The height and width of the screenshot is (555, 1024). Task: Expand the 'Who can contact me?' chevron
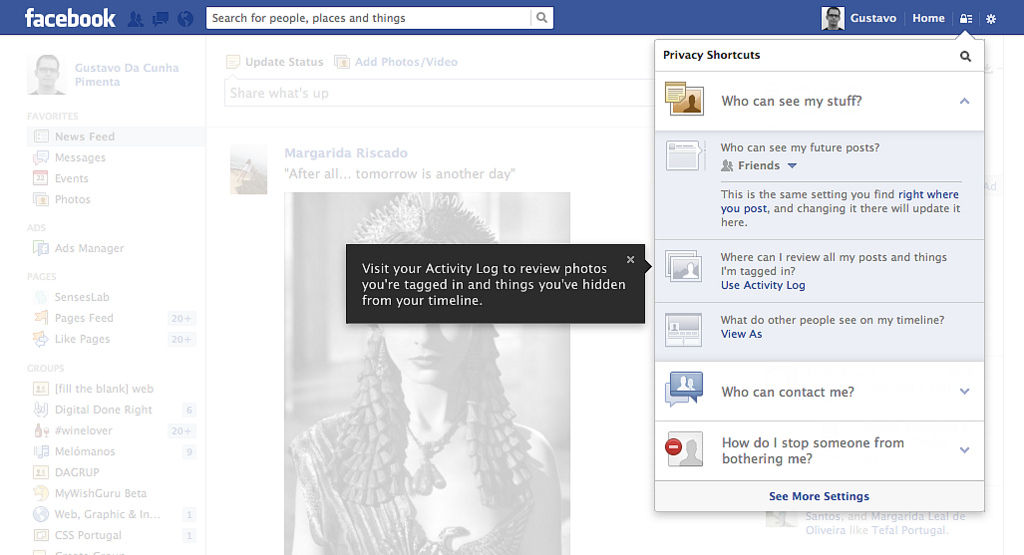[965, 392]
